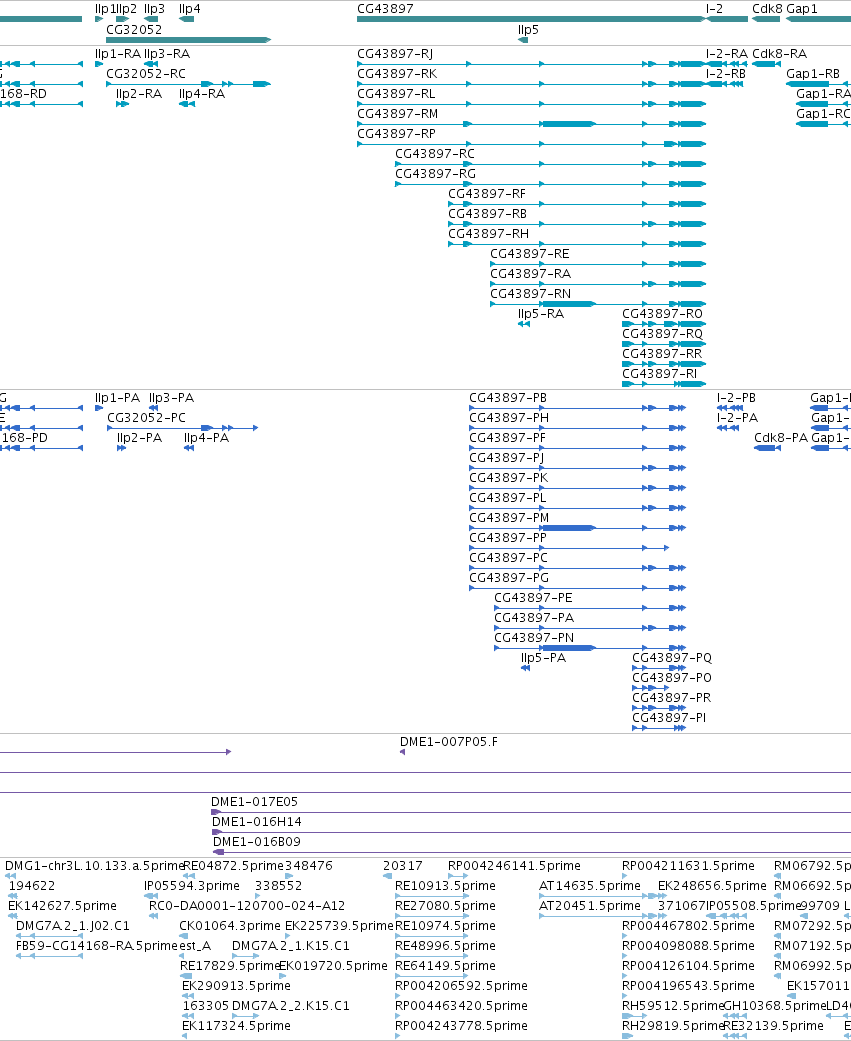Image resolution: width=851 pixels, height=1041 pixels.
Task: Choose EST CK01064.3prime
Action: click(230, 925)
